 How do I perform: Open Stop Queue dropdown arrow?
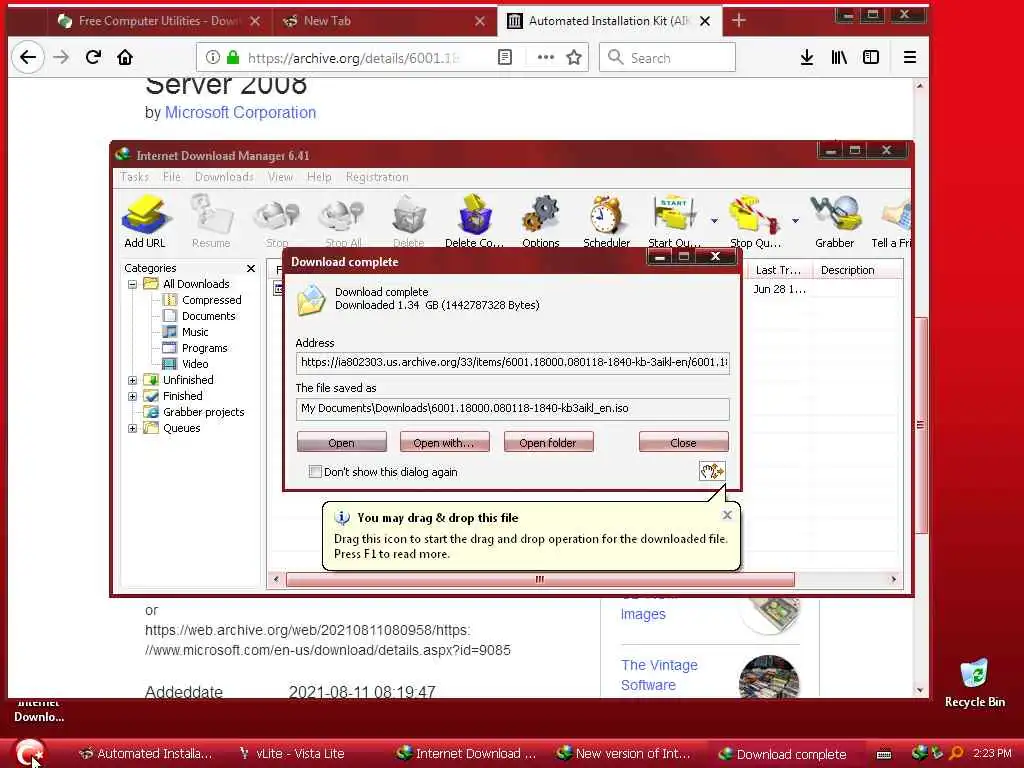[795, 221]
